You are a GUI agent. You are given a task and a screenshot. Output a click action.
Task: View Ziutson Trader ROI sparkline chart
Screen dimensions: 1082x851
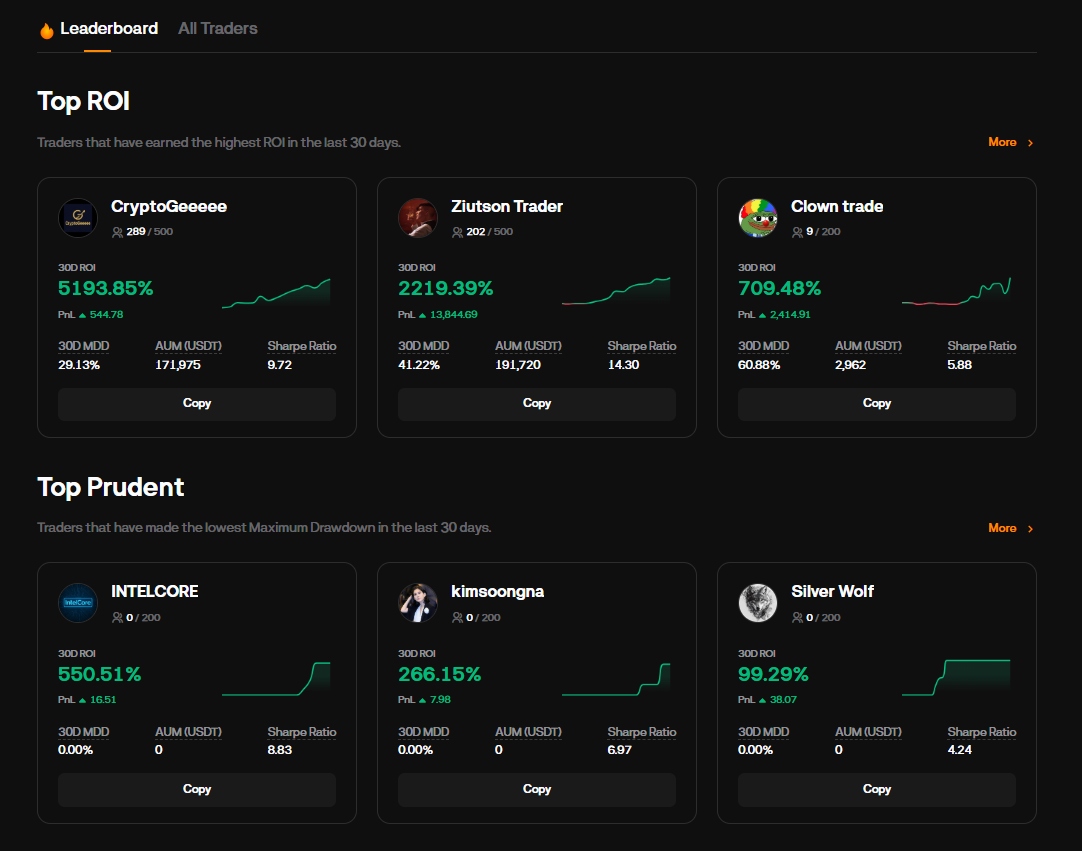[616, 291]
